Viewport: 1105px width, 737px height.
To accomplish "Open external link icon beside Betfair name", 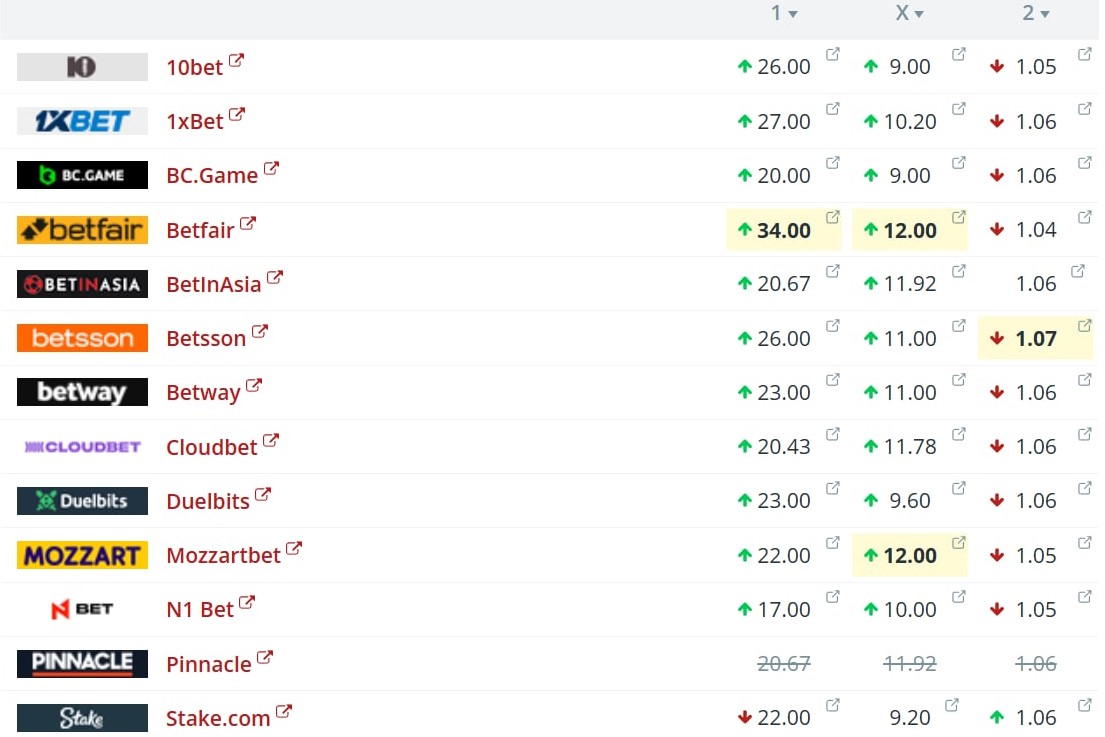I will pyautogui.click(x=248, y=224).
